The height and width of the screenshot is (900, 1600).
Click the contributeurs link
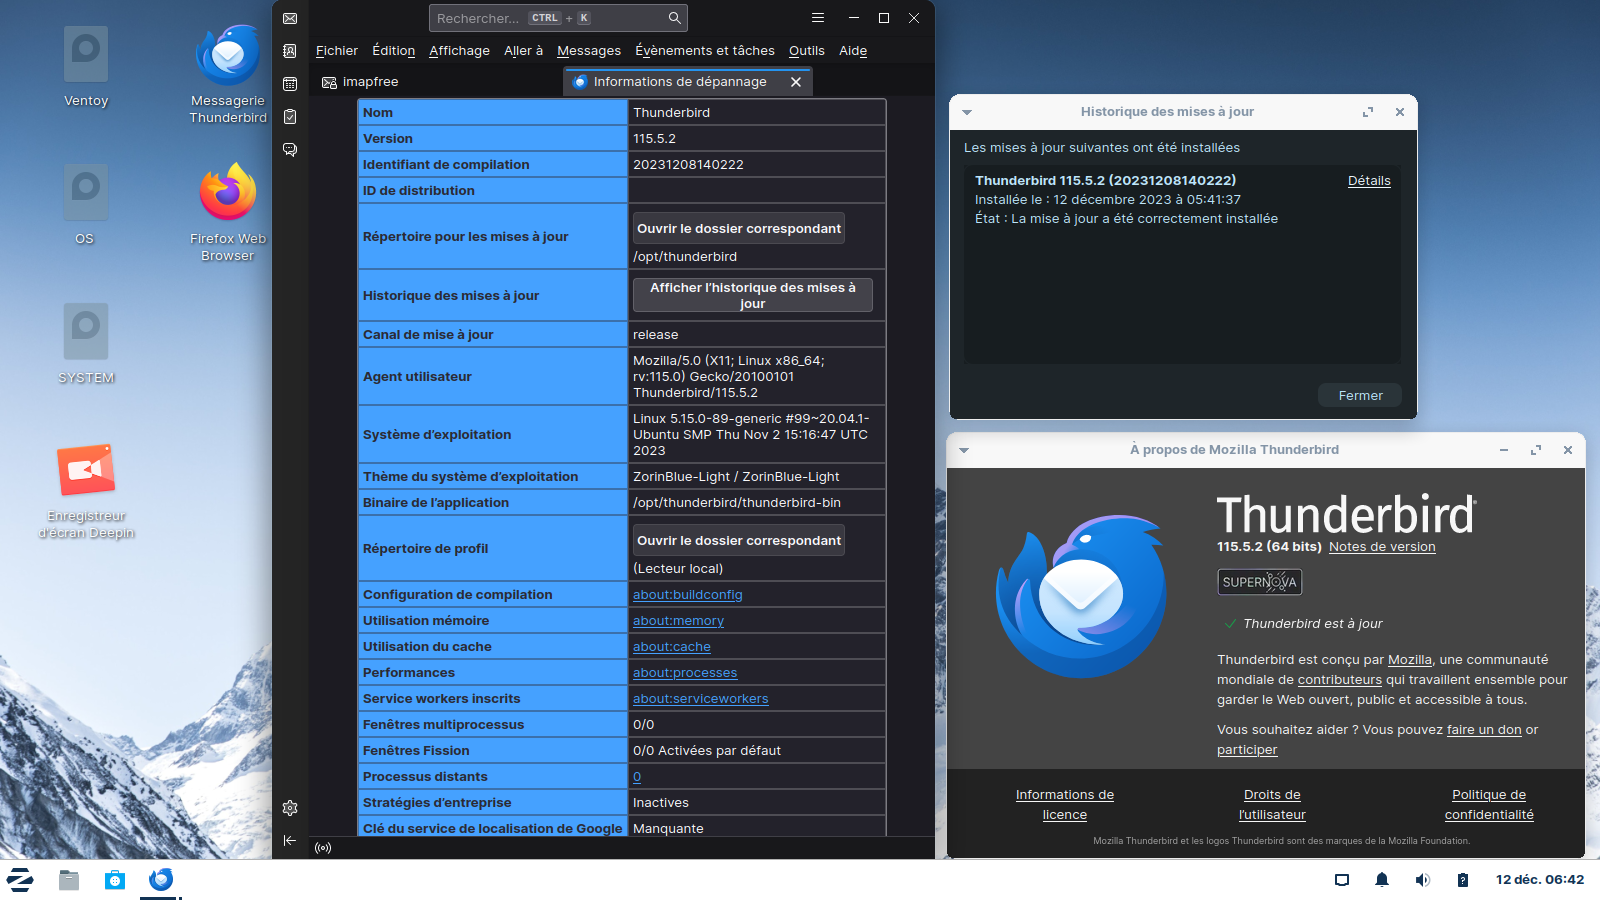coord(1340,680)
